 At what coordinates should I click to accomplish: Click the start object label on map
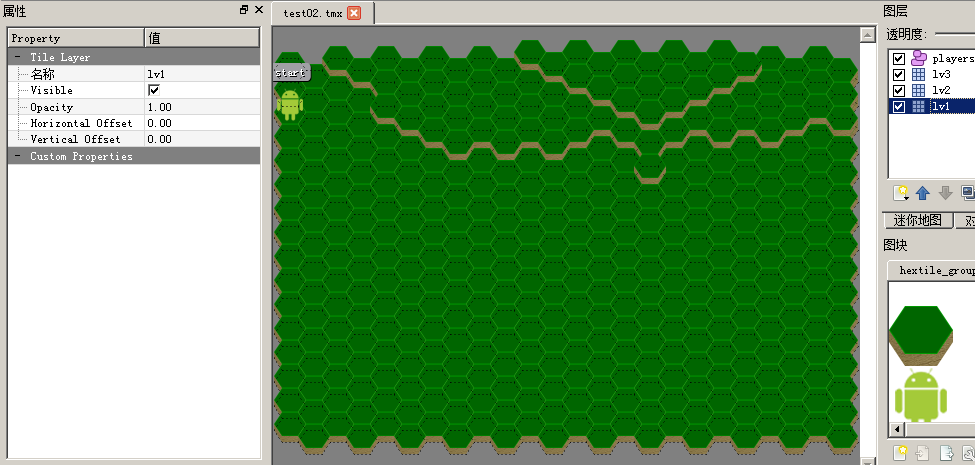(x=291, y=73)
